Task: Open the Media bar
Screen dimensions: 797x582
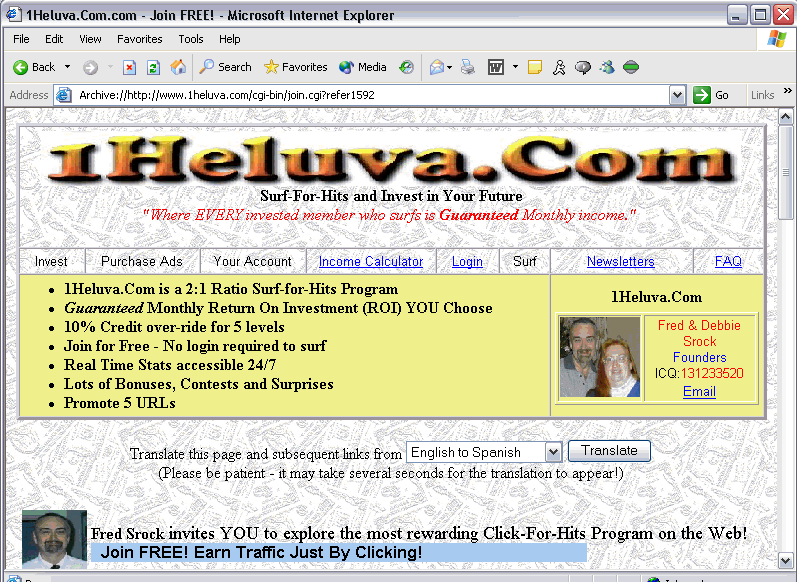Action: click(362, 67)
